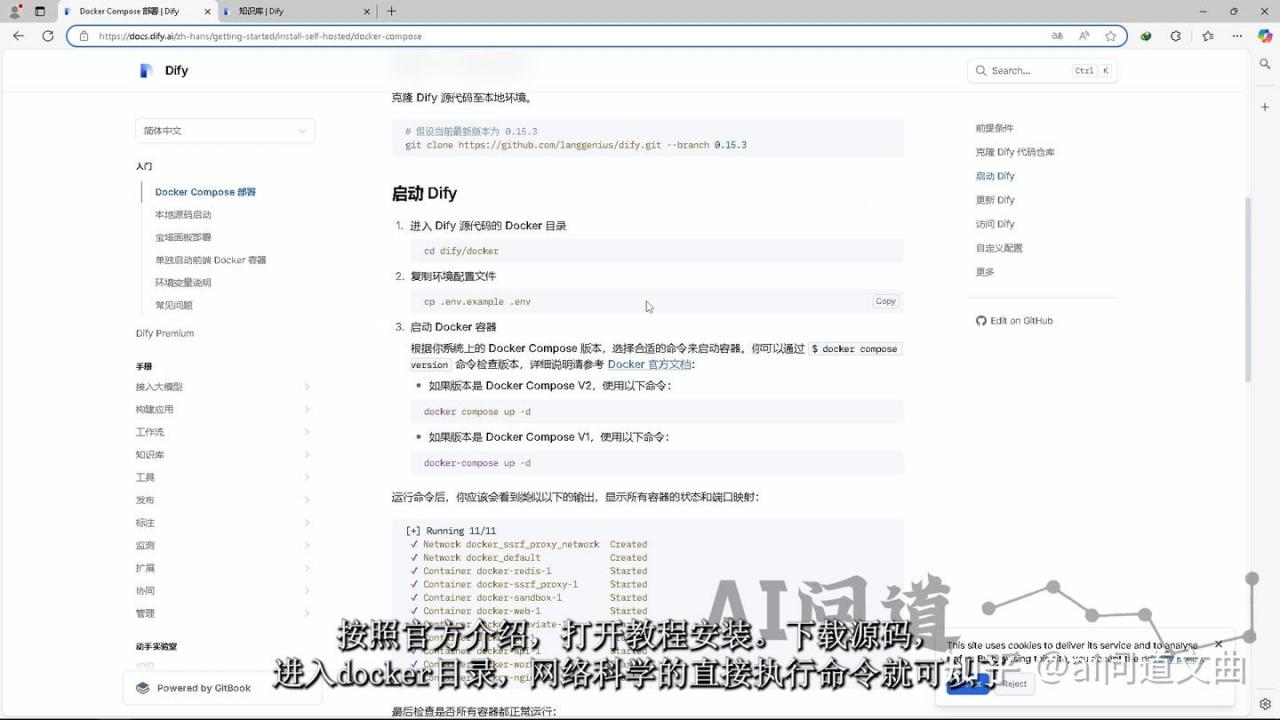This screenshot has width=1280, height=720.
Task: Open 单独启动前端 Docker 容器 page
Action: click(210, 260)
